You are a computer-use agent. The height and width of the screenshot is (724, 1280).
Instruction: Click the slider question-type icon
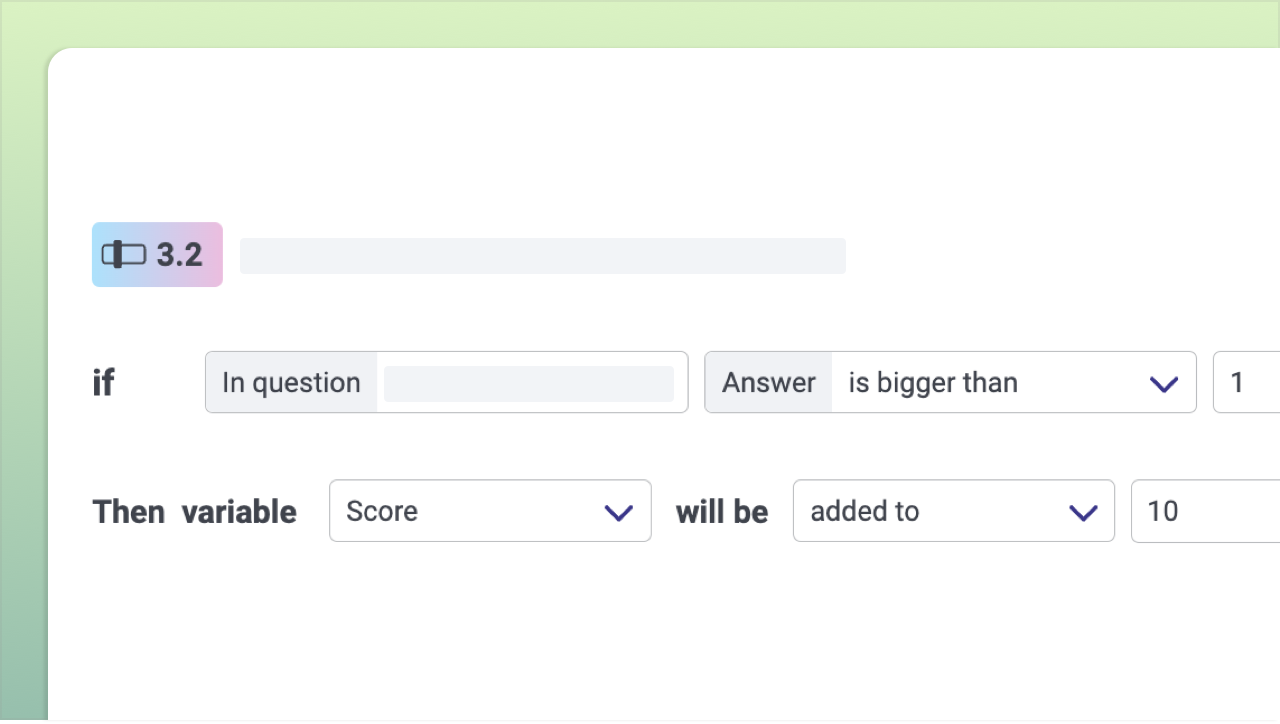[x=123, y=255]
